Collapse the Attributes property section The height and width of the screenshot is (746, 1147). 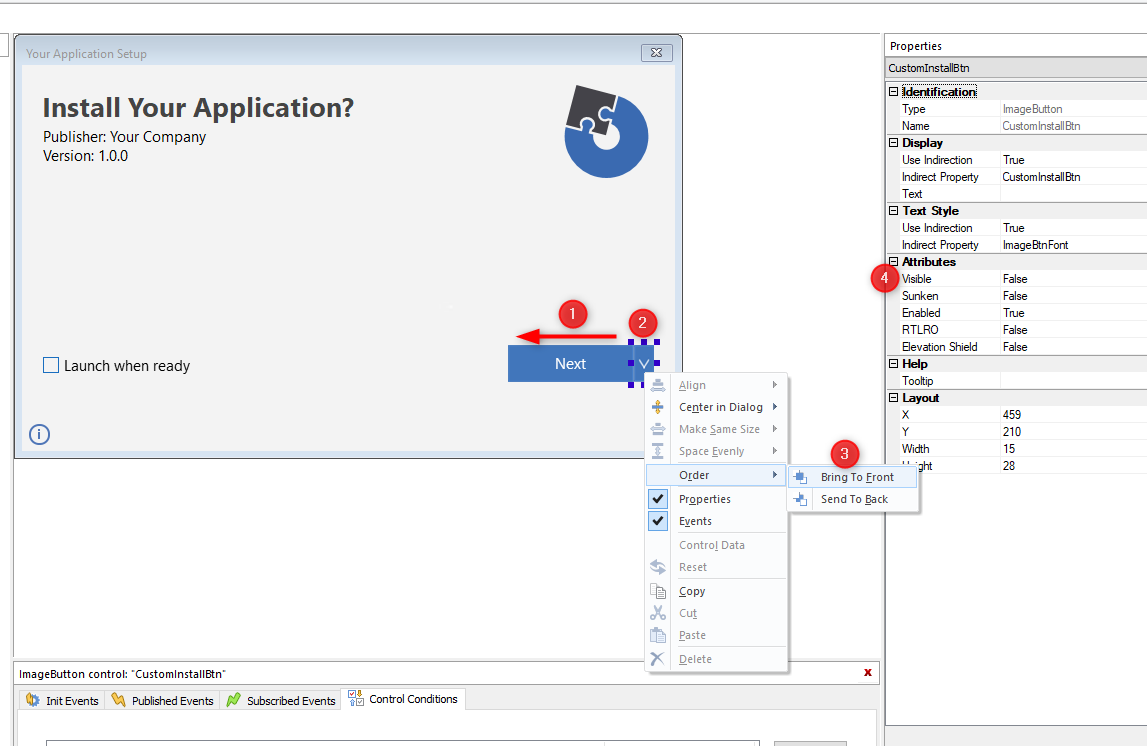(x=893, y=262)
